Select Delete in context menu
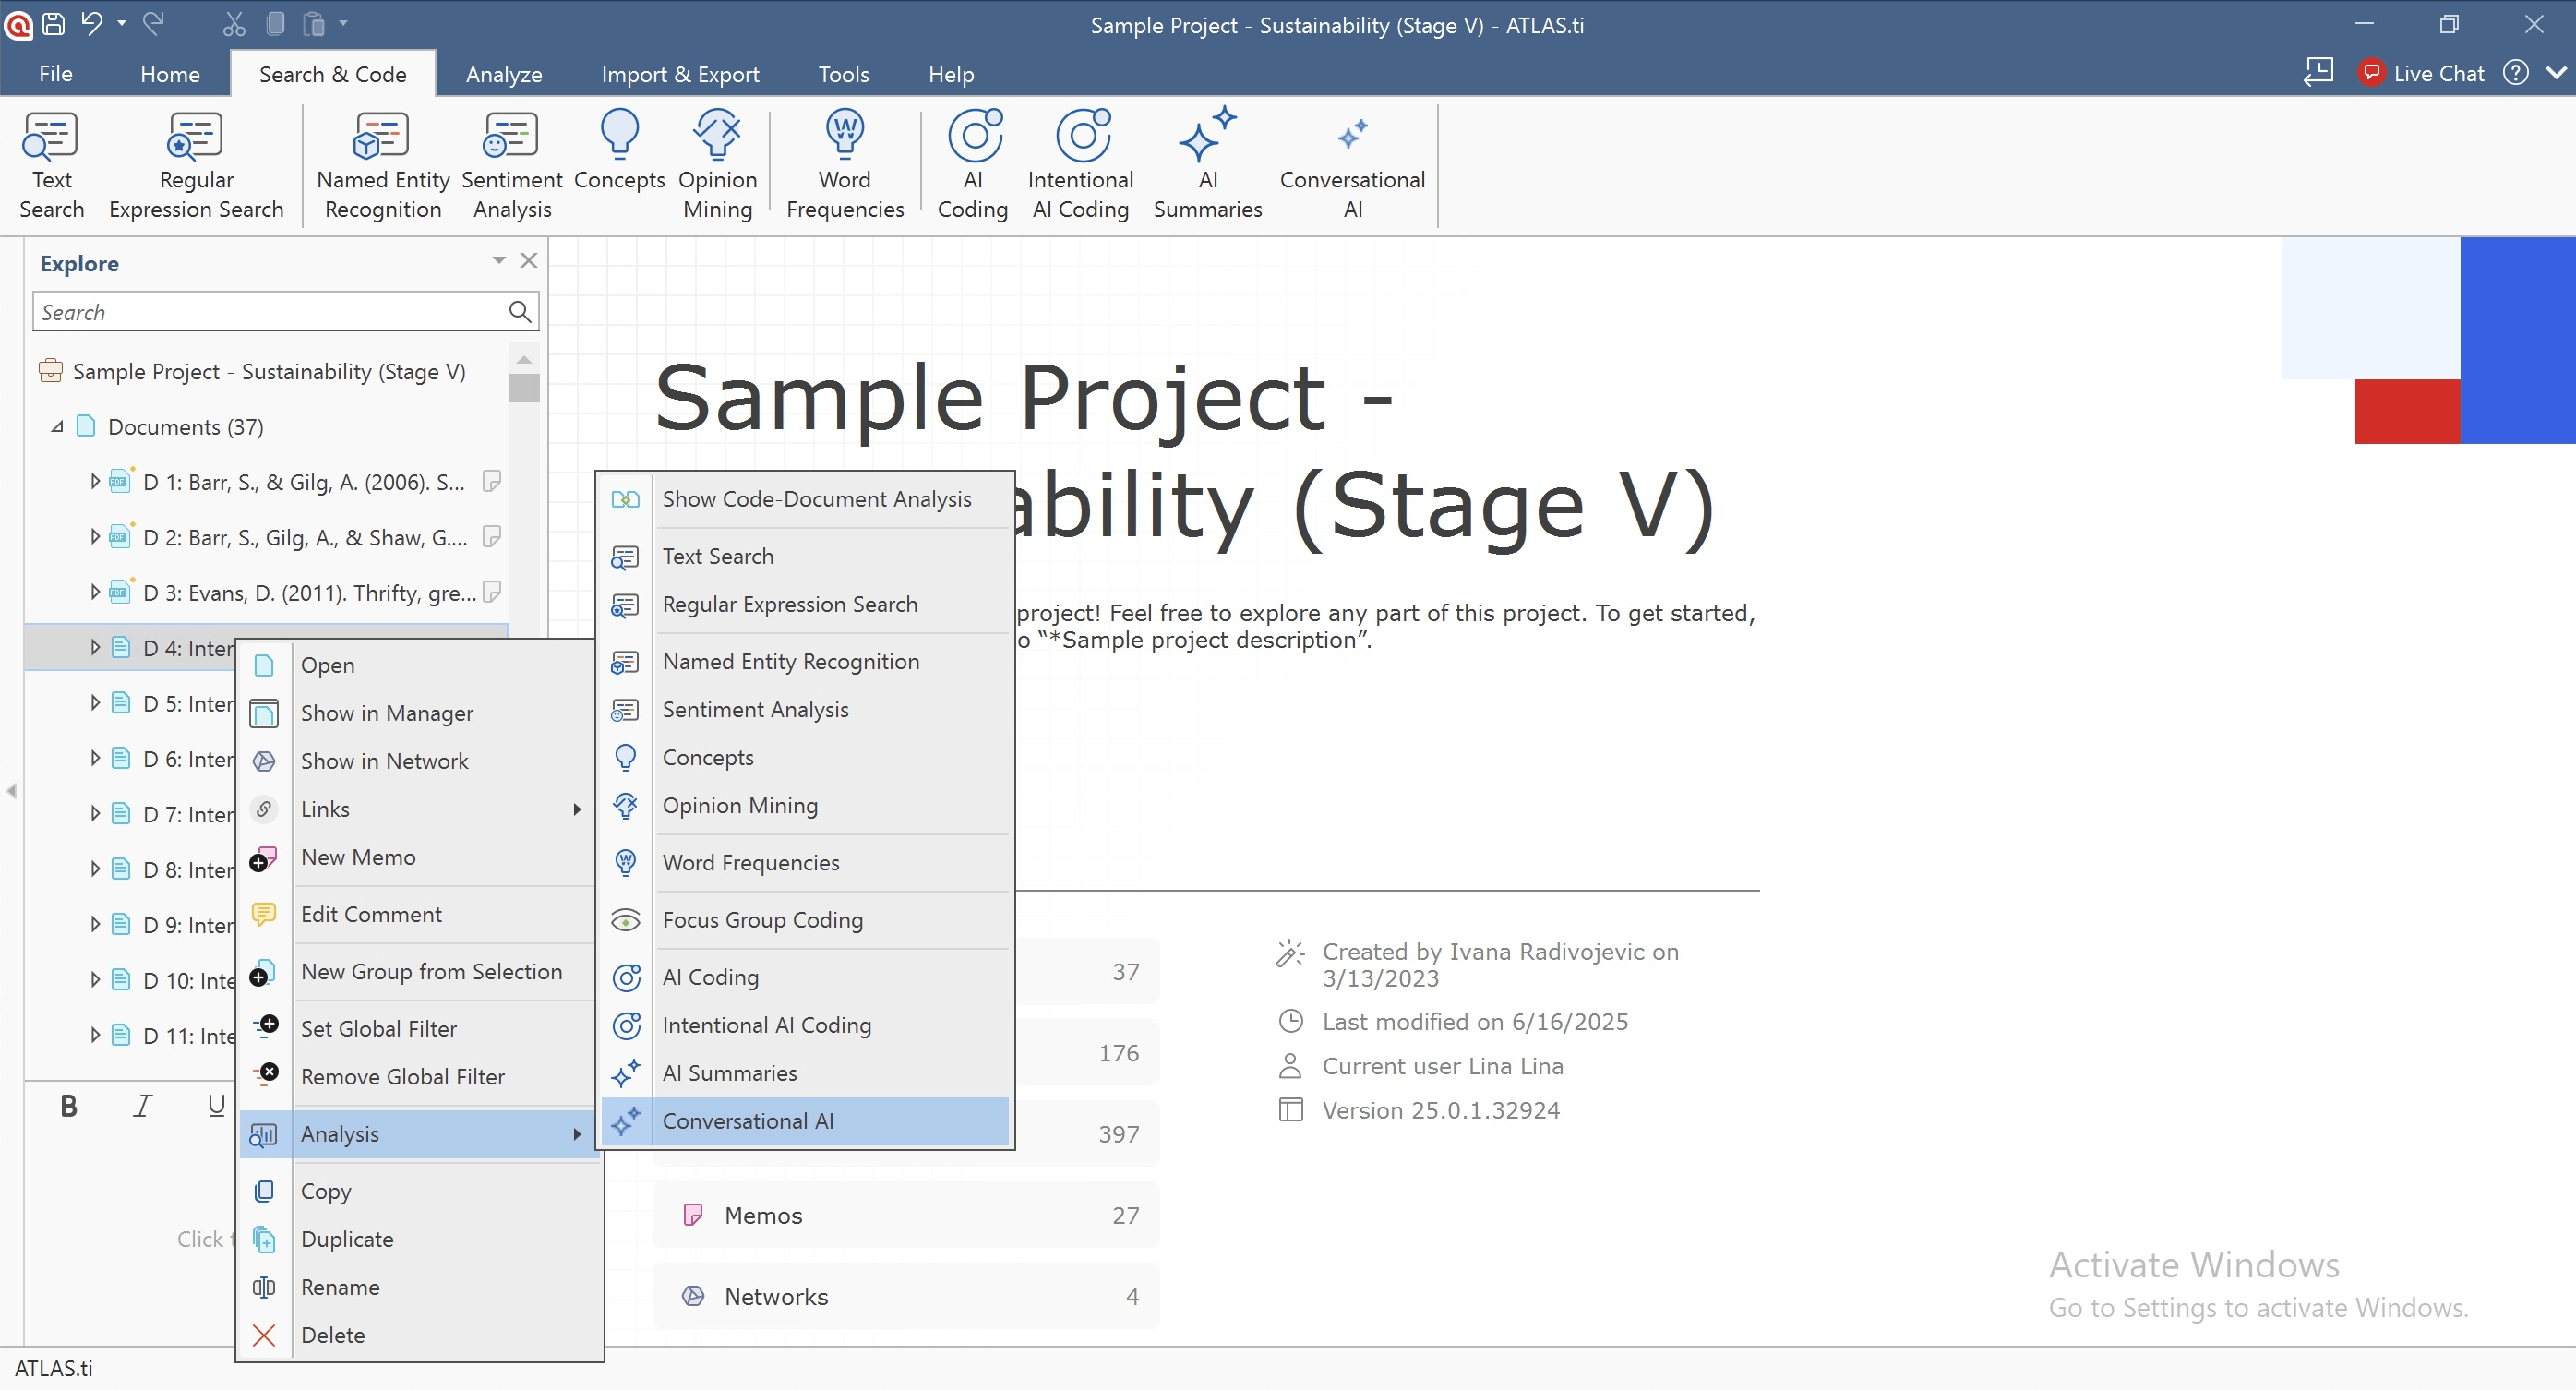The image size is (2576, 1390). [418, 1335]
